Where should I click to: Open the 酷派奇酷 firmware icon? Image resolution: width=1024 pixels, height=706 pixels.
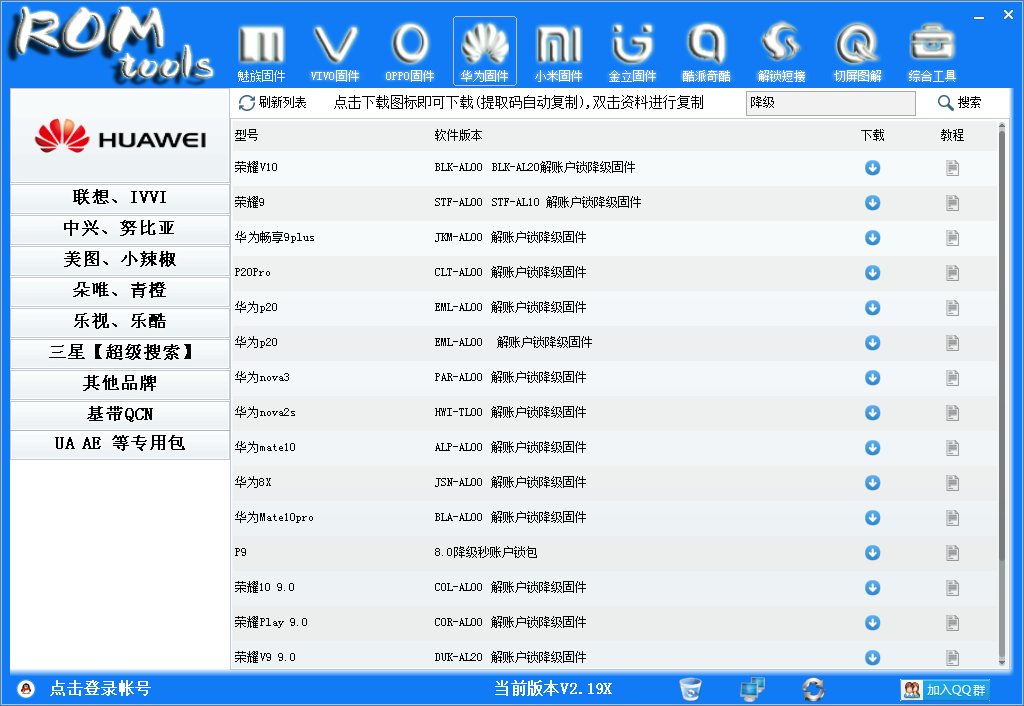click(706, 52)
